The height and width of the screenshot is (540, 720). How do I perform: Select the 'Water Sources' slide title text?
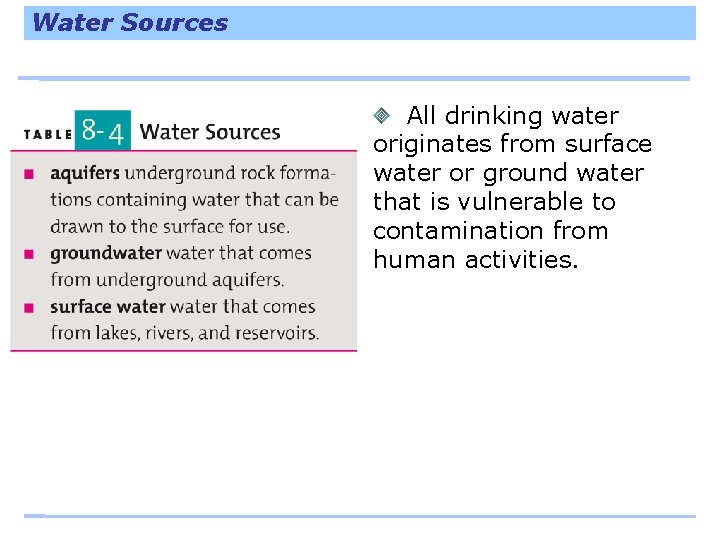pyautogui.click(x=130, y=22)
